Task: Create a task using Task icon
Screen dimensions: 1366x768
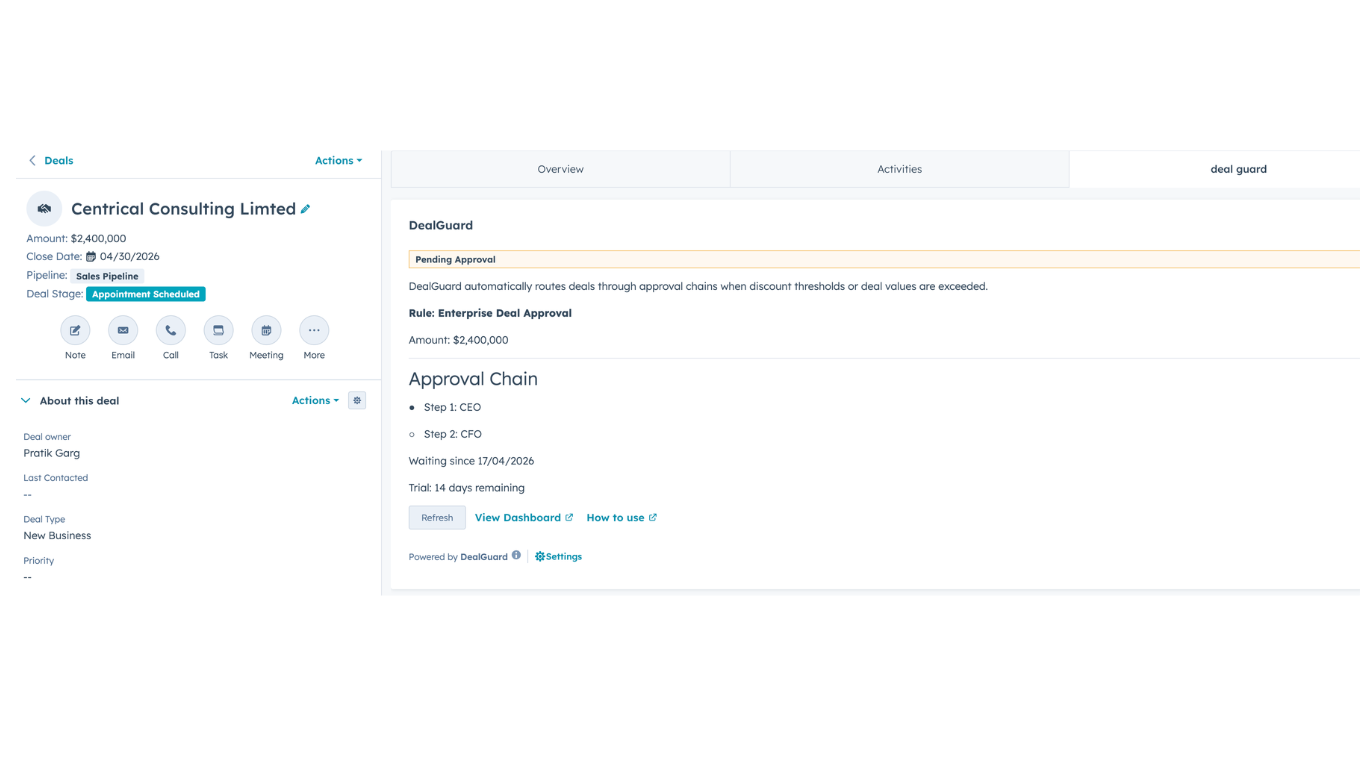Action: [x=218, y=330]
